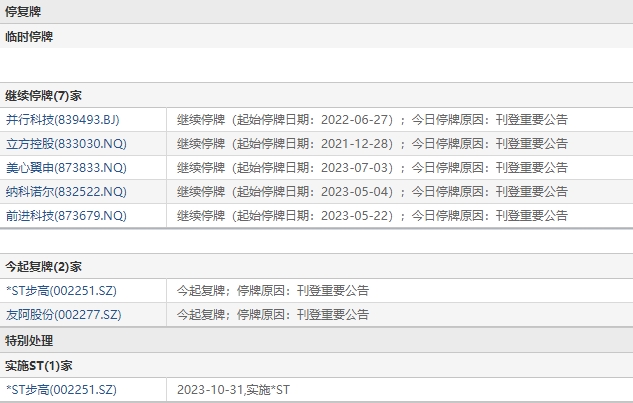Select suspension details dated 2023-05-04
Screen dimensions: 633x403
tap(372, 191)
